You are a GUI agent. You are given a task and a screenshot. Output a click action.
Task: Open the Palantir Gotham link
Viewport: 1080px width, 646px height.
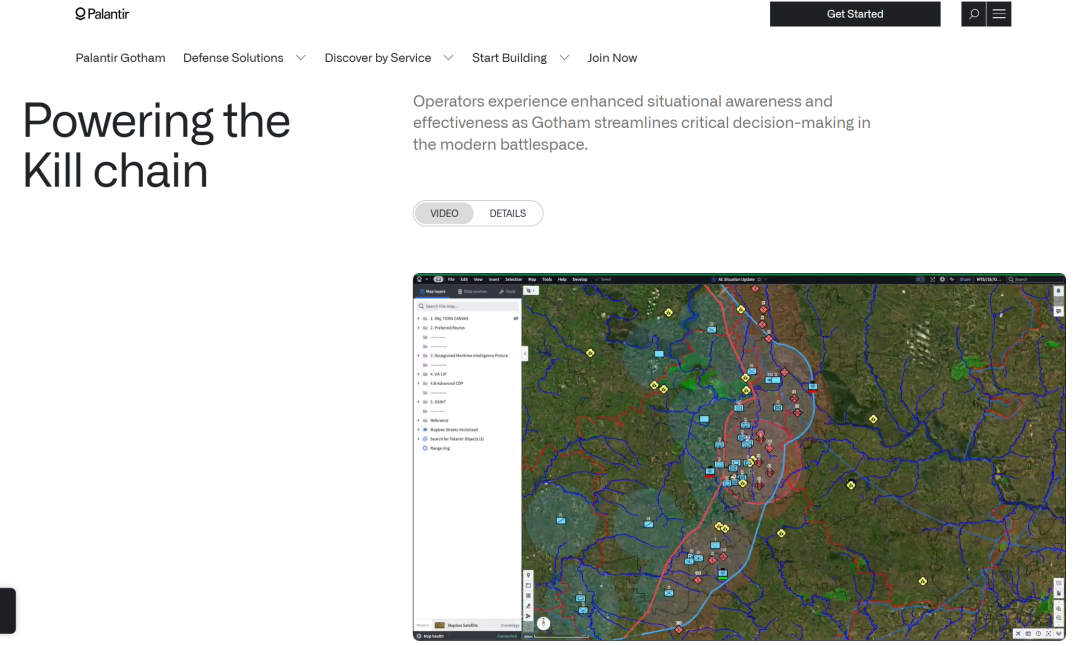pos(121,58)
